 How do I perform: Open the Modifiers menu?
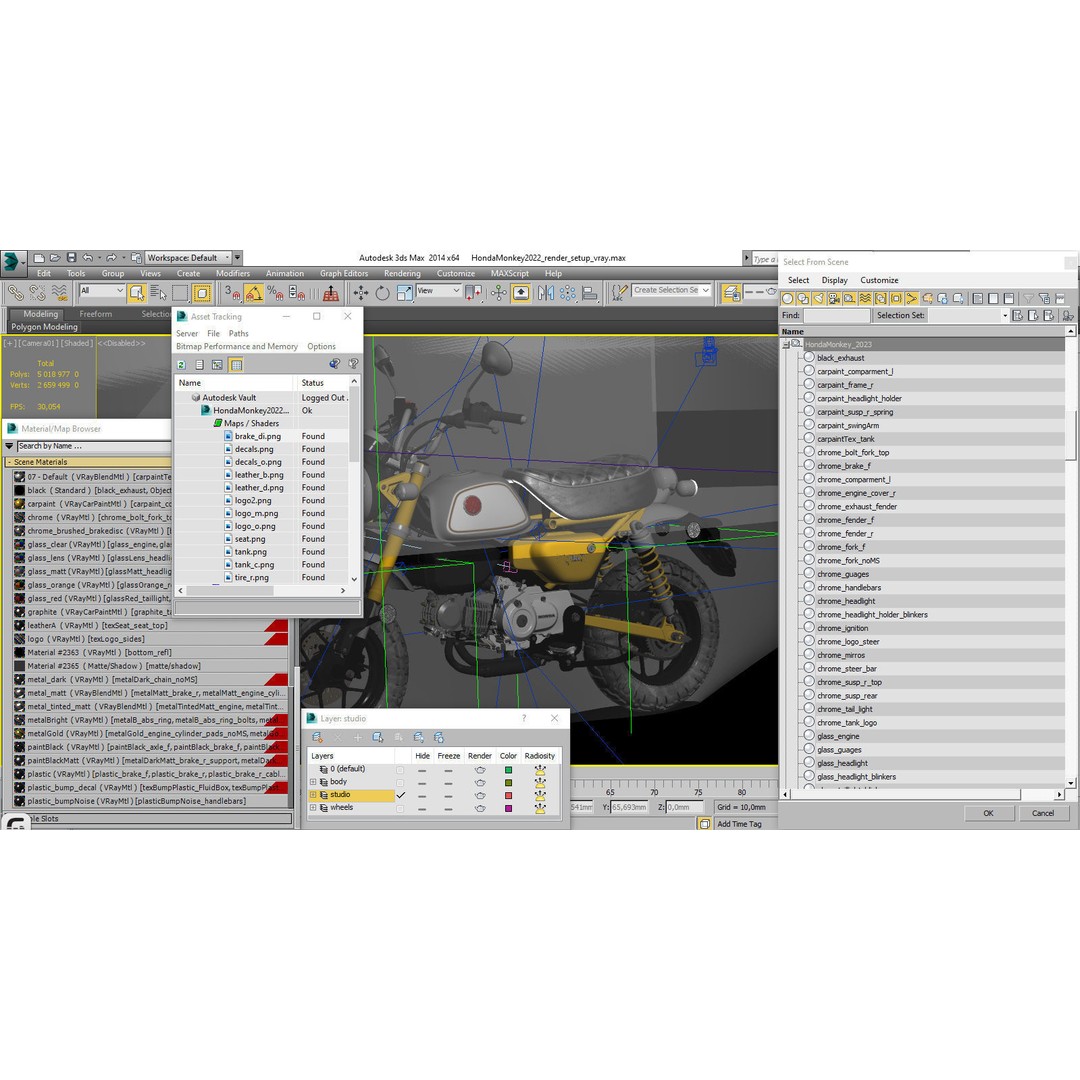tap(233, 273)
